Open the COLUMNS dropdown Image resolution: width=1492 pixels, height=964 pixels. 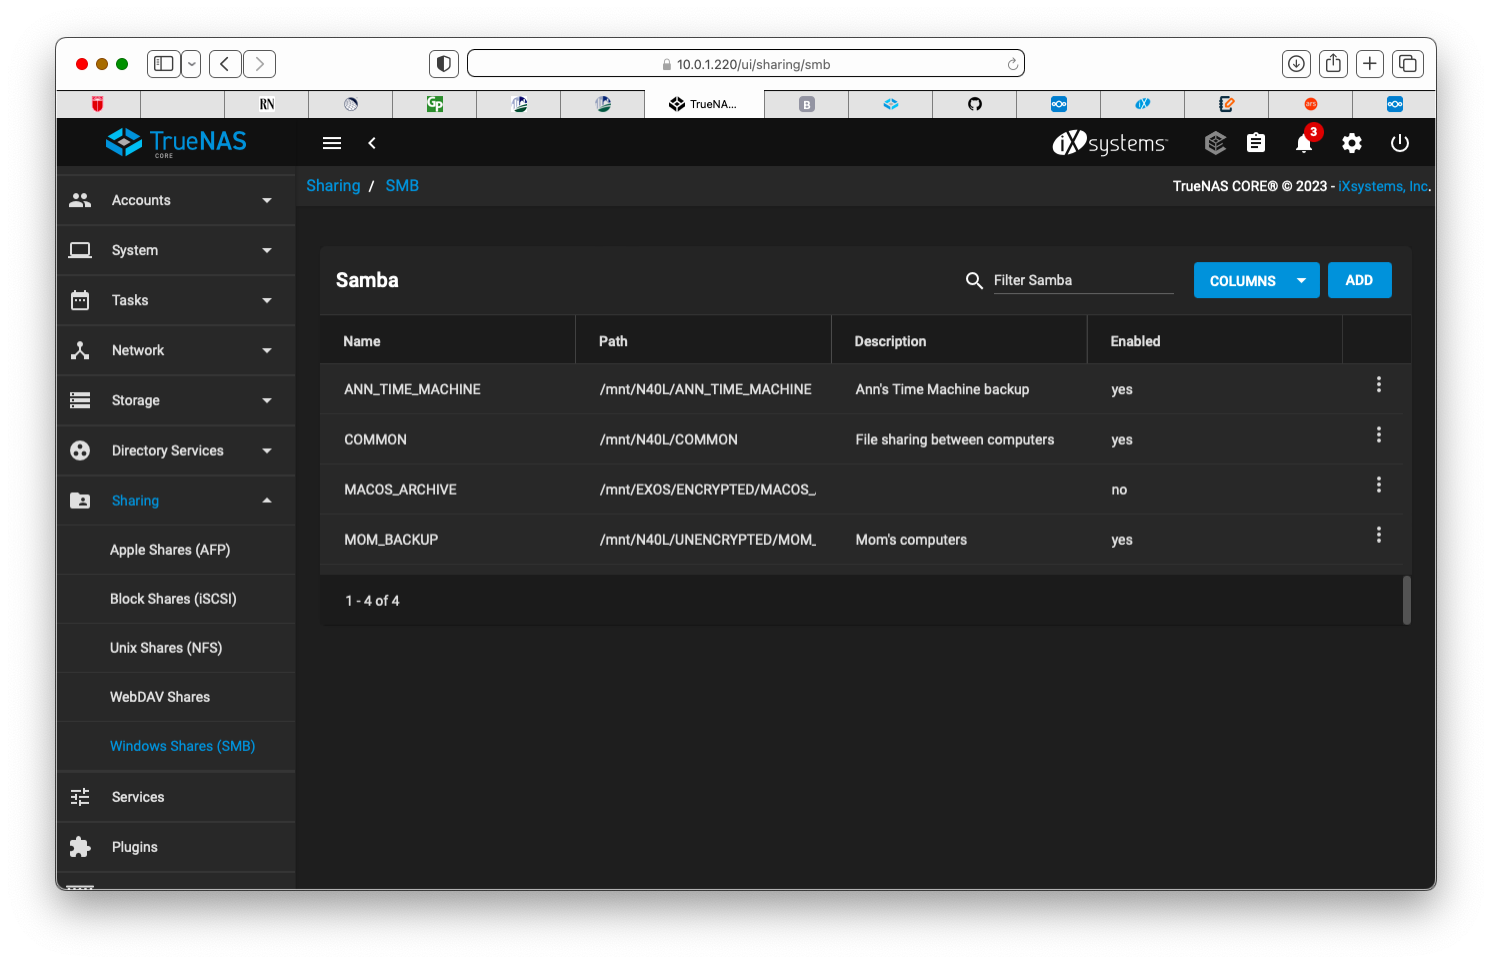[x=1257, y=280]
